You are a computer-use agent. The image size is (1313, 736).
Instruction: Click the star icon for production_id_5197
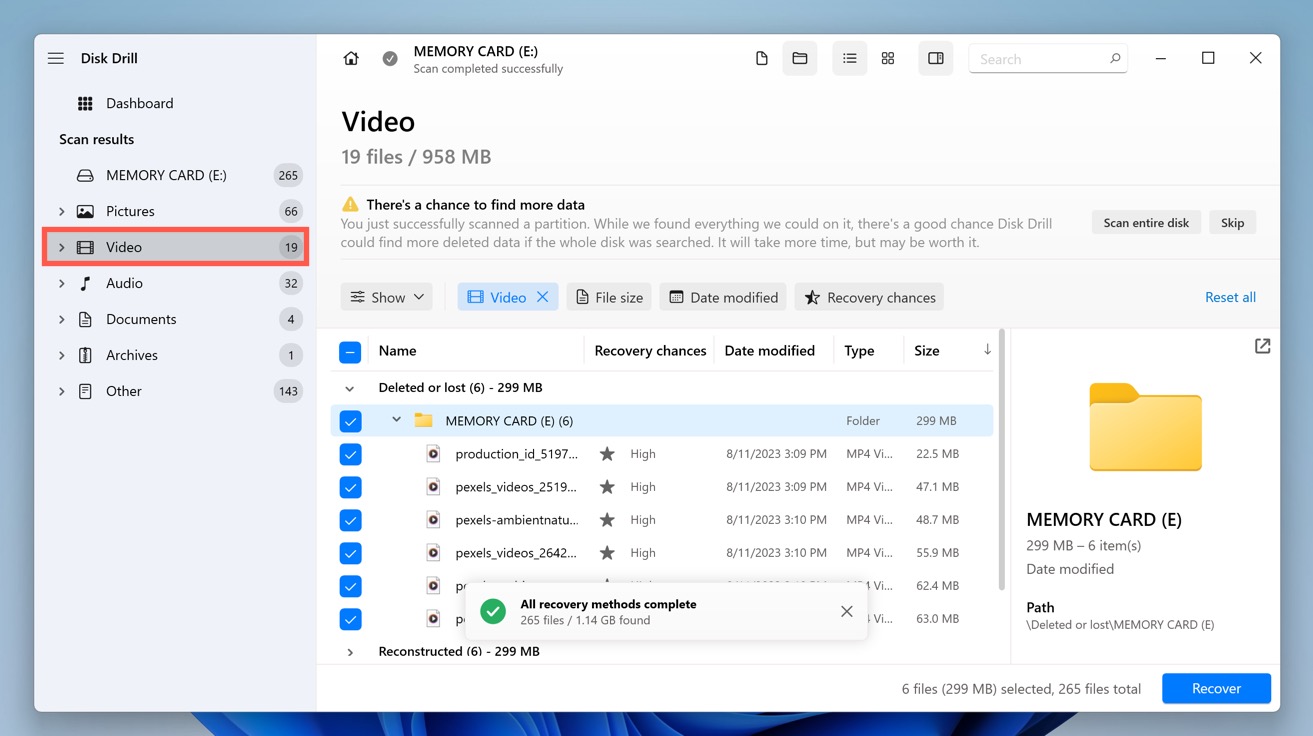[607, 454]
